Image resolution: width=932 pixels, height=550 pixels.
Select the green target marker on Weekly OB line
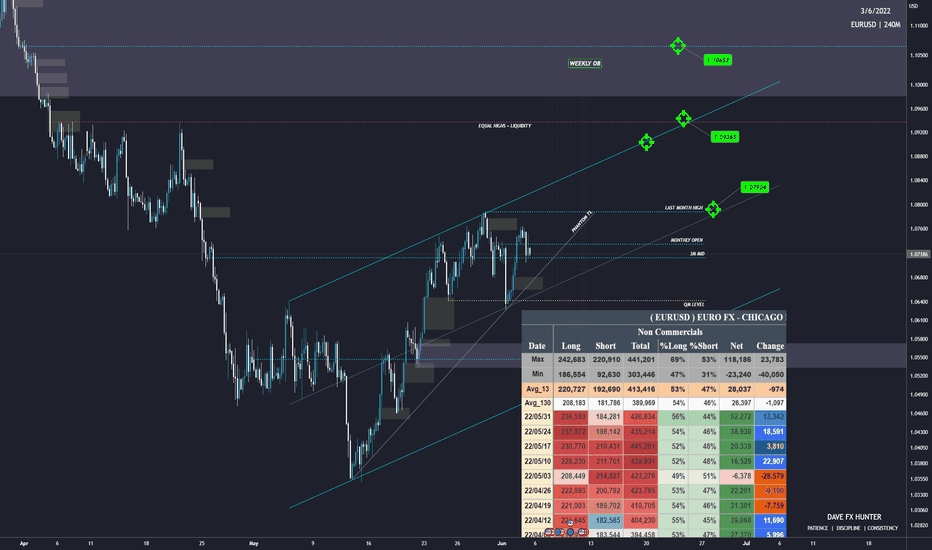coord(678,46)
